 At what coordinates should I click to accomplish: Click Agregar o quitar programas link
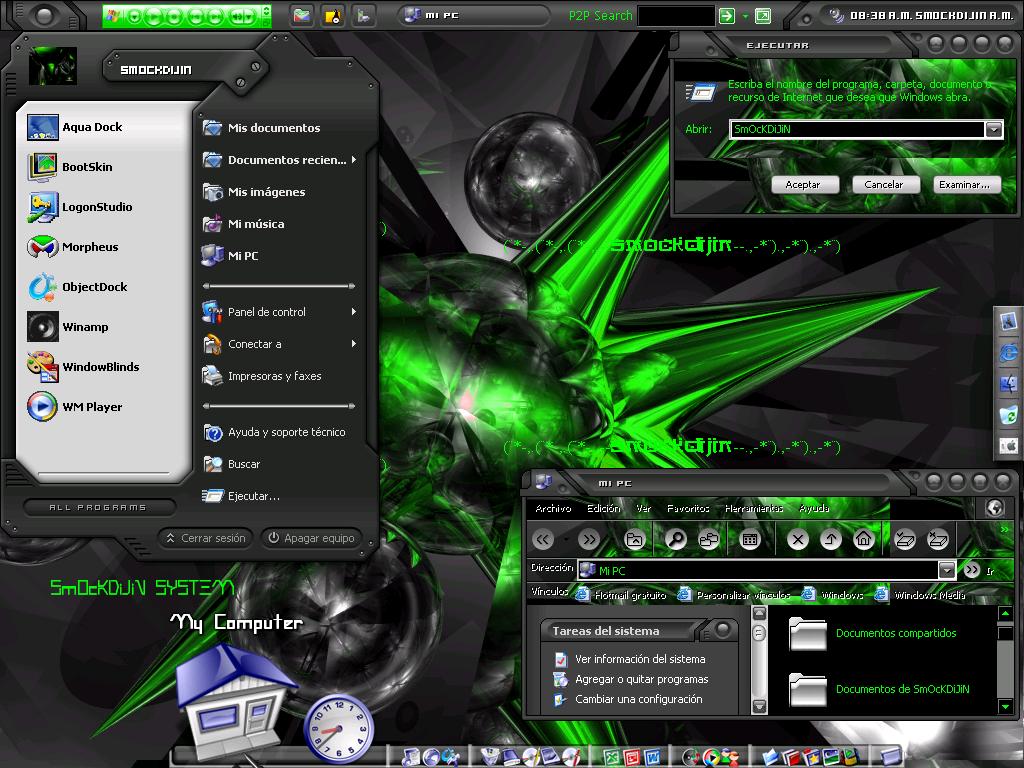[641, 679]
